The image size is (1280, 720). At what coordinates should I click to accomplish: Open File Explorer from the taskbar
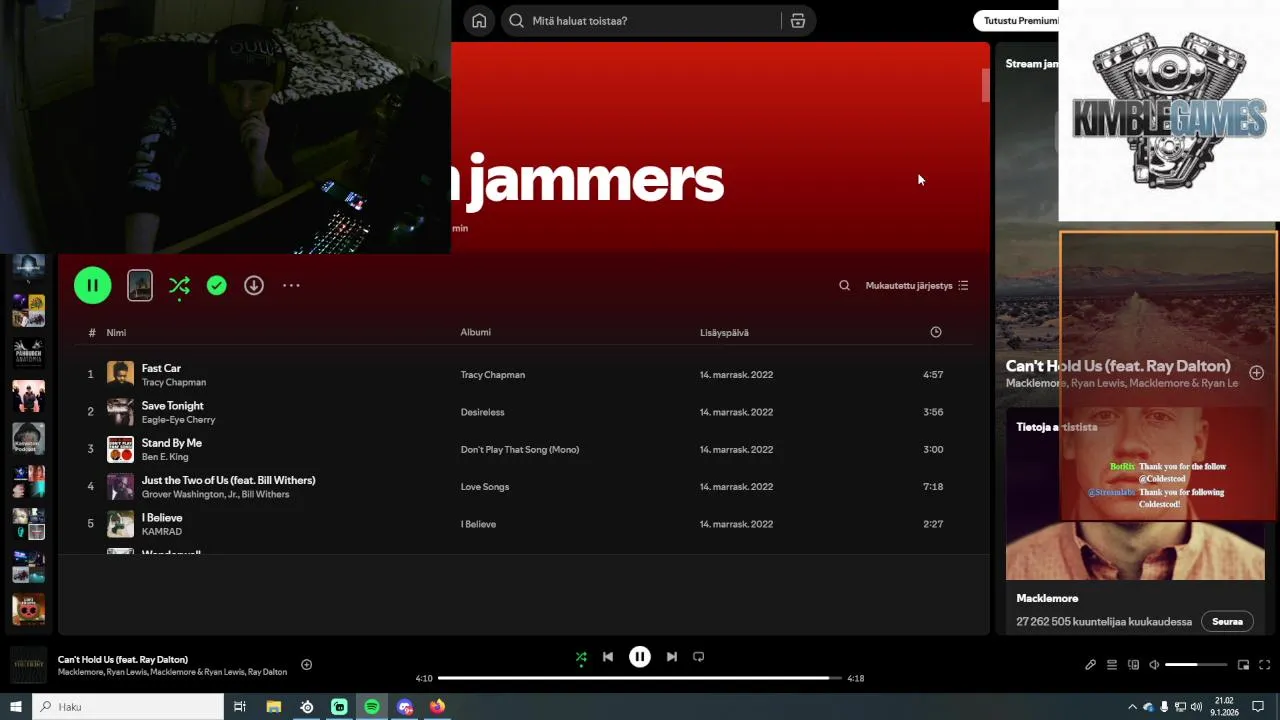click(274, 707)
